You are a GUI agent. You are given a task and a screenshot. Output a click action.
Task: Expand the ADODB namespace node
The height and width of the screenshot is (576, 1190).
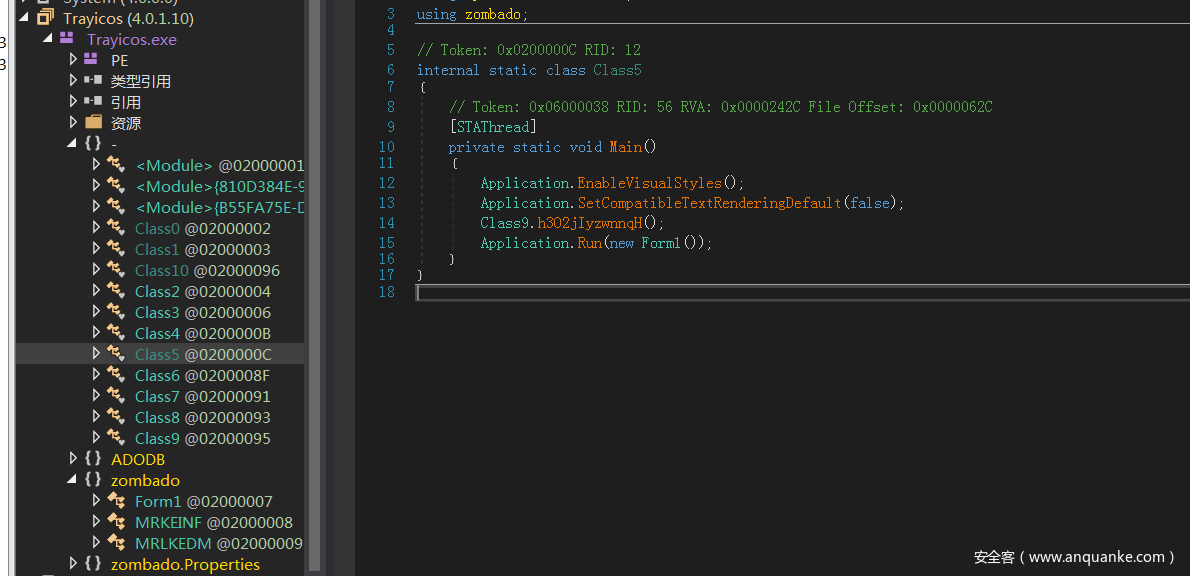[x=73, y=459]
